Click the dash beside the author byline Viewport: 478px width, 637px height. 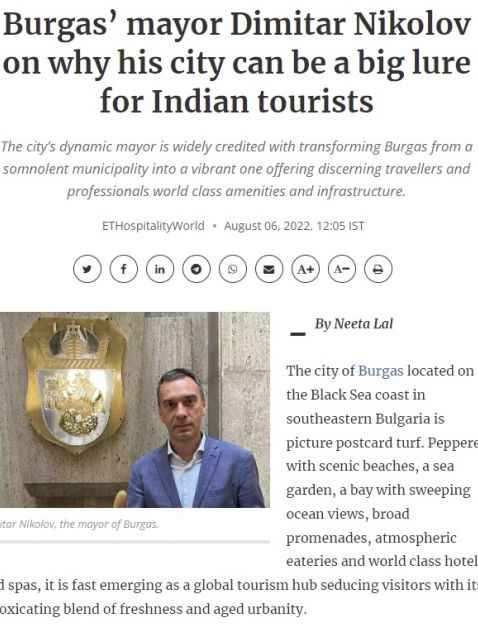click(298, 334)
